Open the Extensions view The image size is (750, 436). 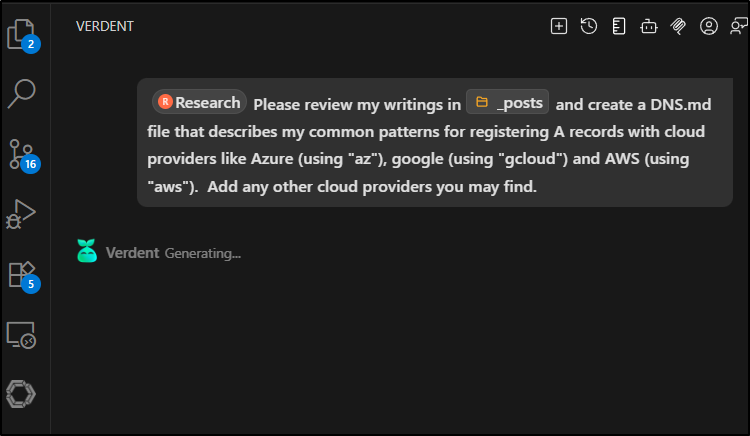click(x=22, y=273)
